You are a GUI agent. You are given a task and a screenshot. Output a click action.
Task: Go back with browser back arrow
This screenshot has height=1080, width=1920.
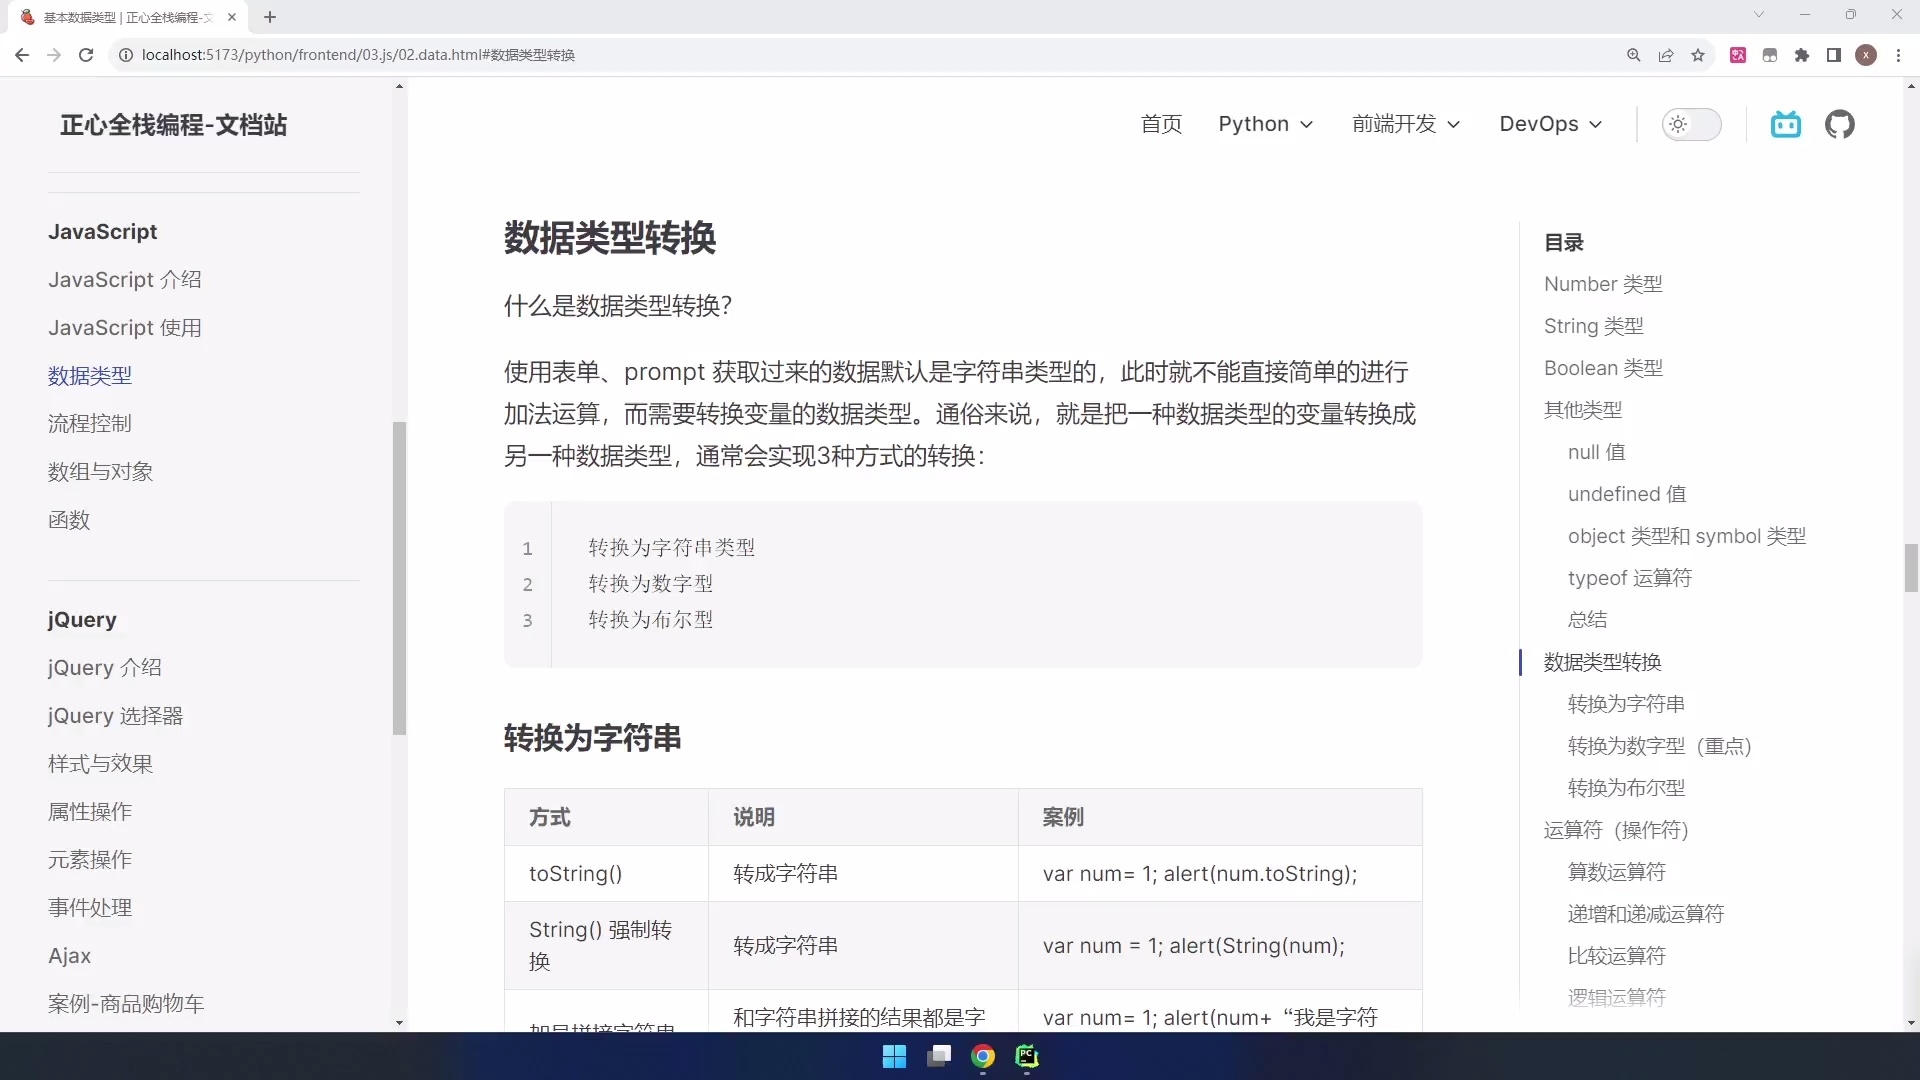[21, 55]
